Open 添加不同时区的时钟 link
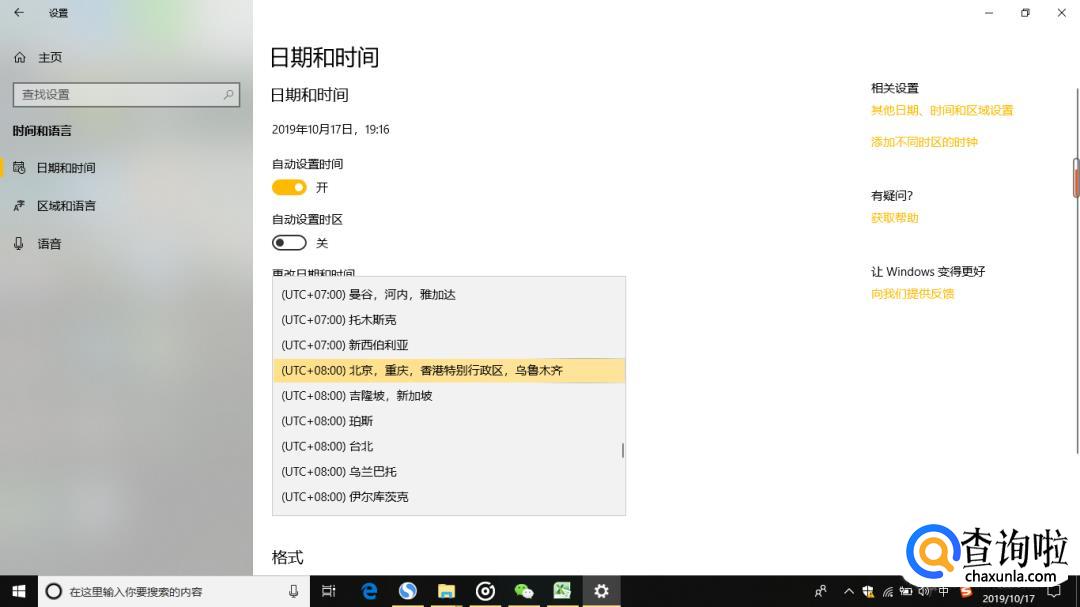 click(x=924, y=142)
